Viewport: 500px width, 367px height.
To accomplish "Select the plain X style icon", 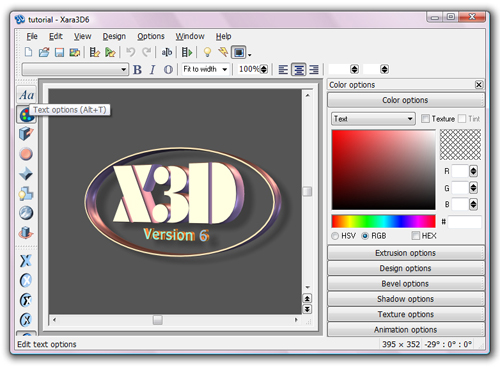I will pyautogui.click(x=26, y=260).
